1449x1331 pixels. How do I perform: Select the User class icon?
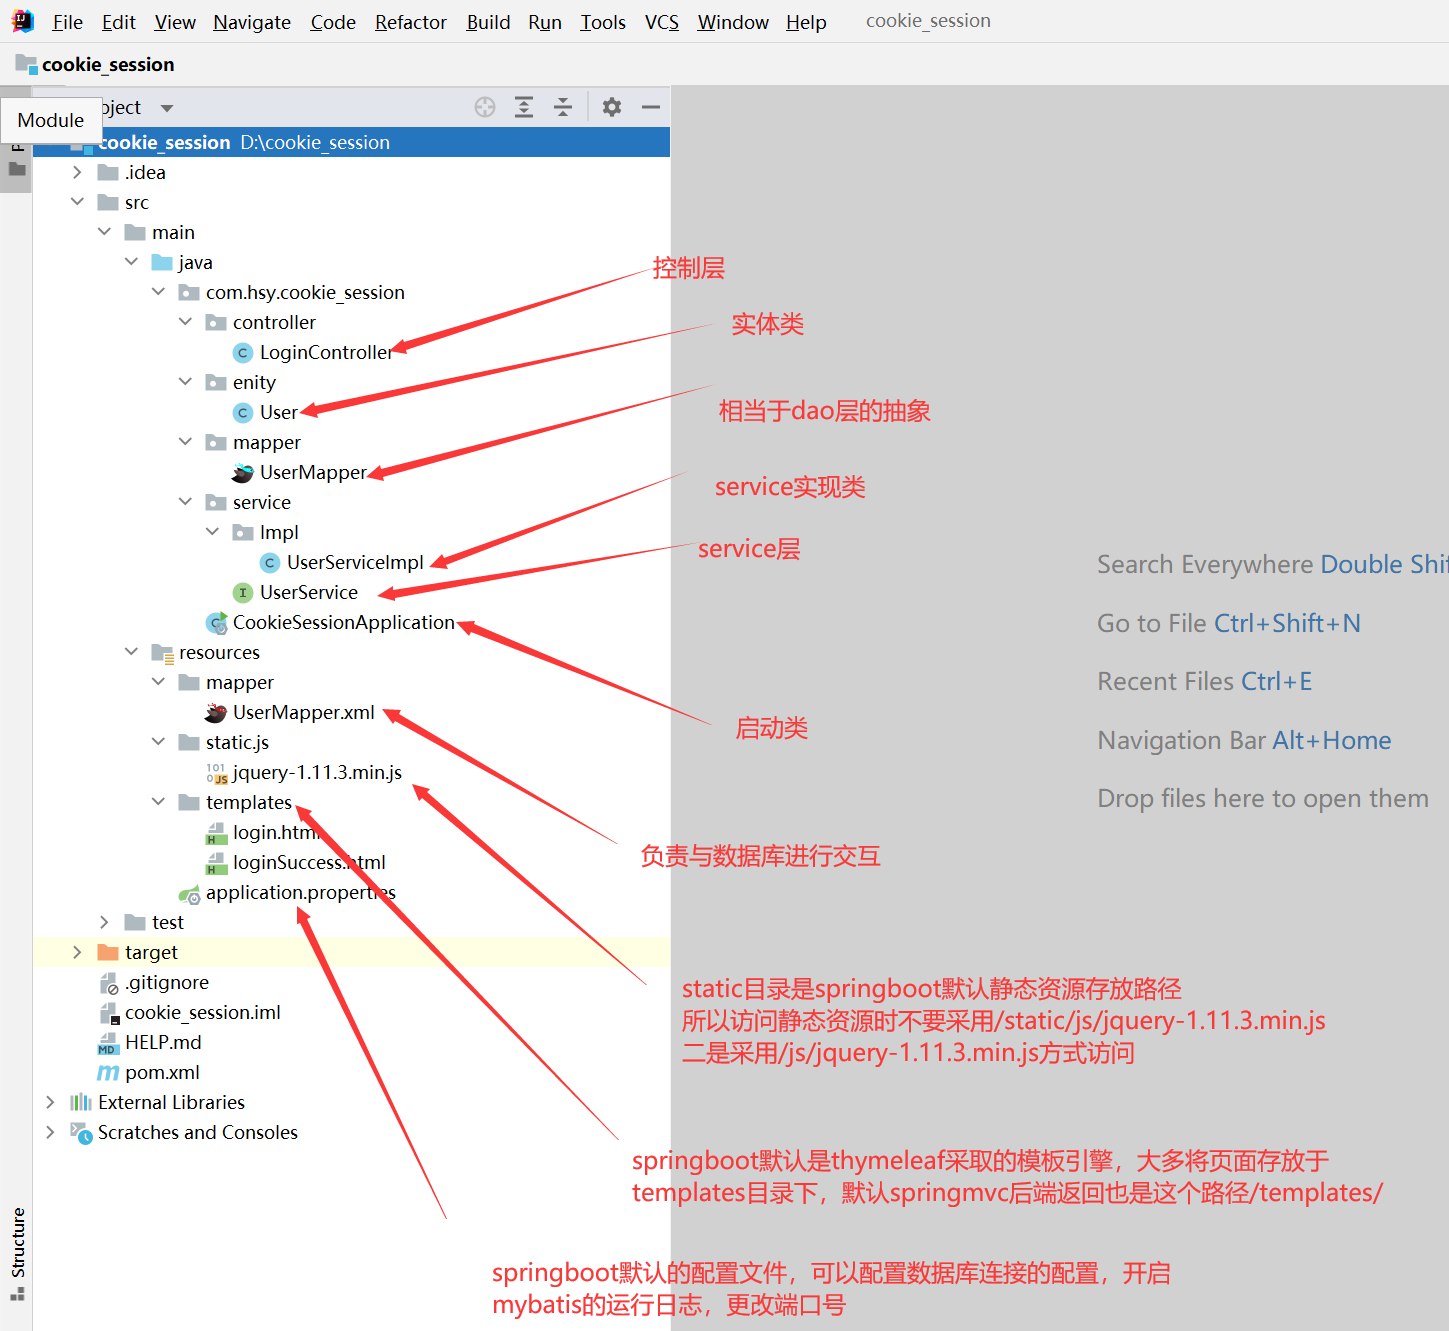[x=242, y=412]
